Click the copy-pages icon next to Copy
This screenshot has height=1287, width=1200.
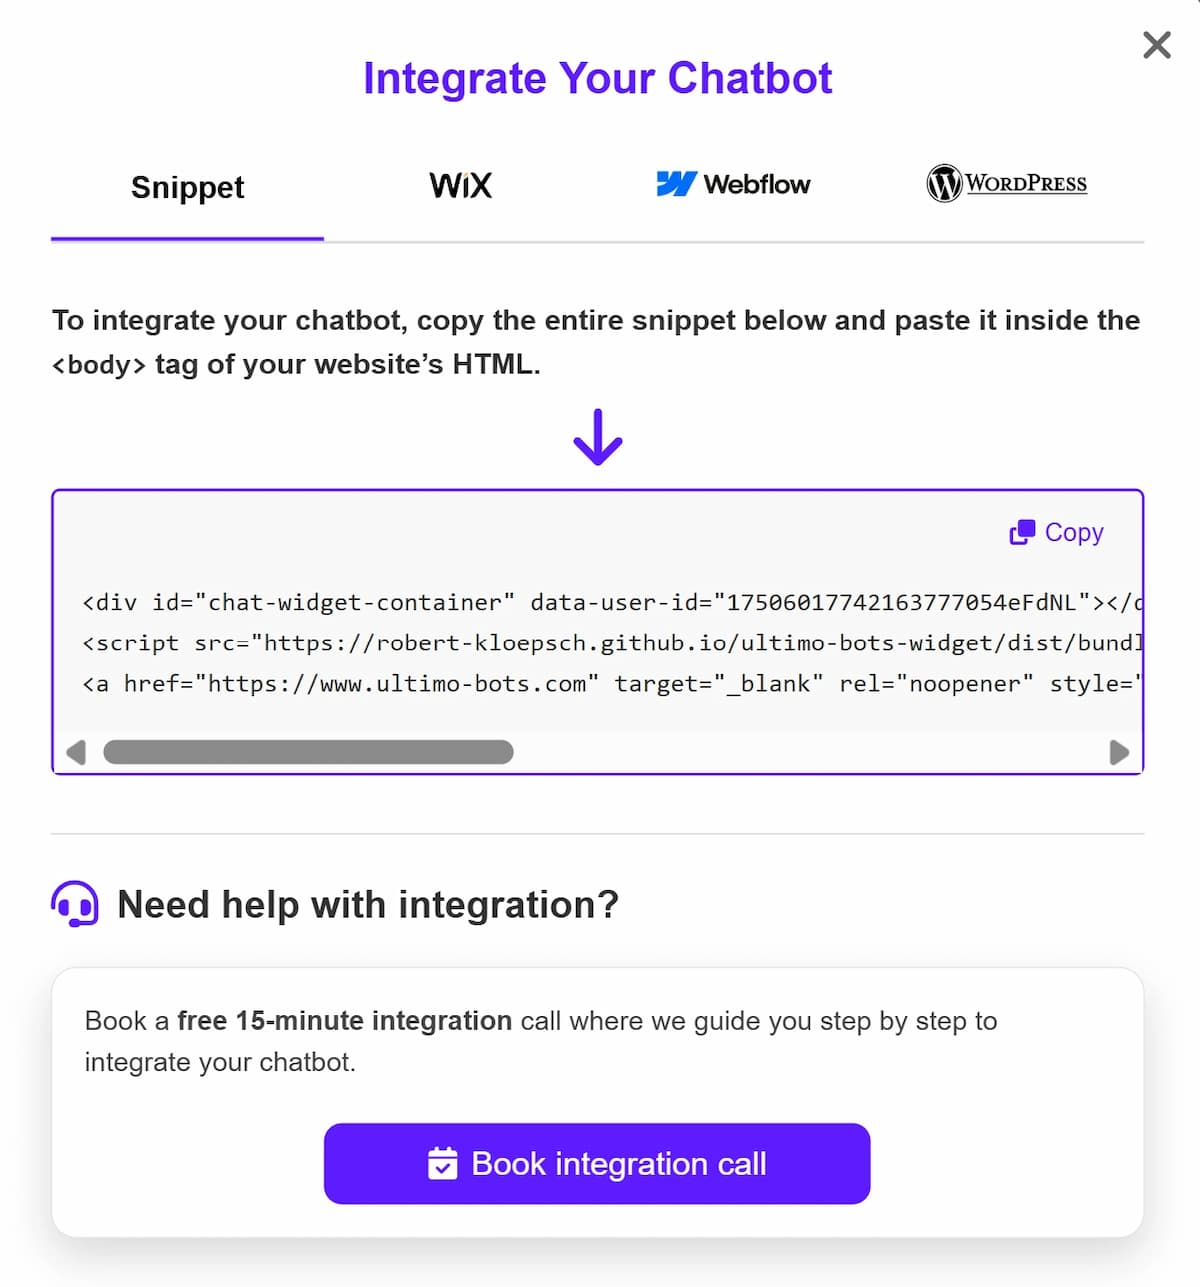click(x=1022, y=531)
